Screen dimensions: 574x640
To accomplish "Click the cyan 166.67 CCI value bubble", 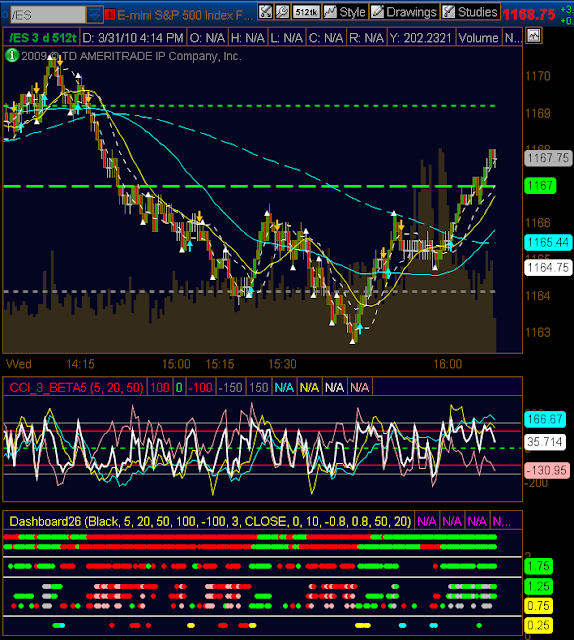I will [x=545, y=419].
